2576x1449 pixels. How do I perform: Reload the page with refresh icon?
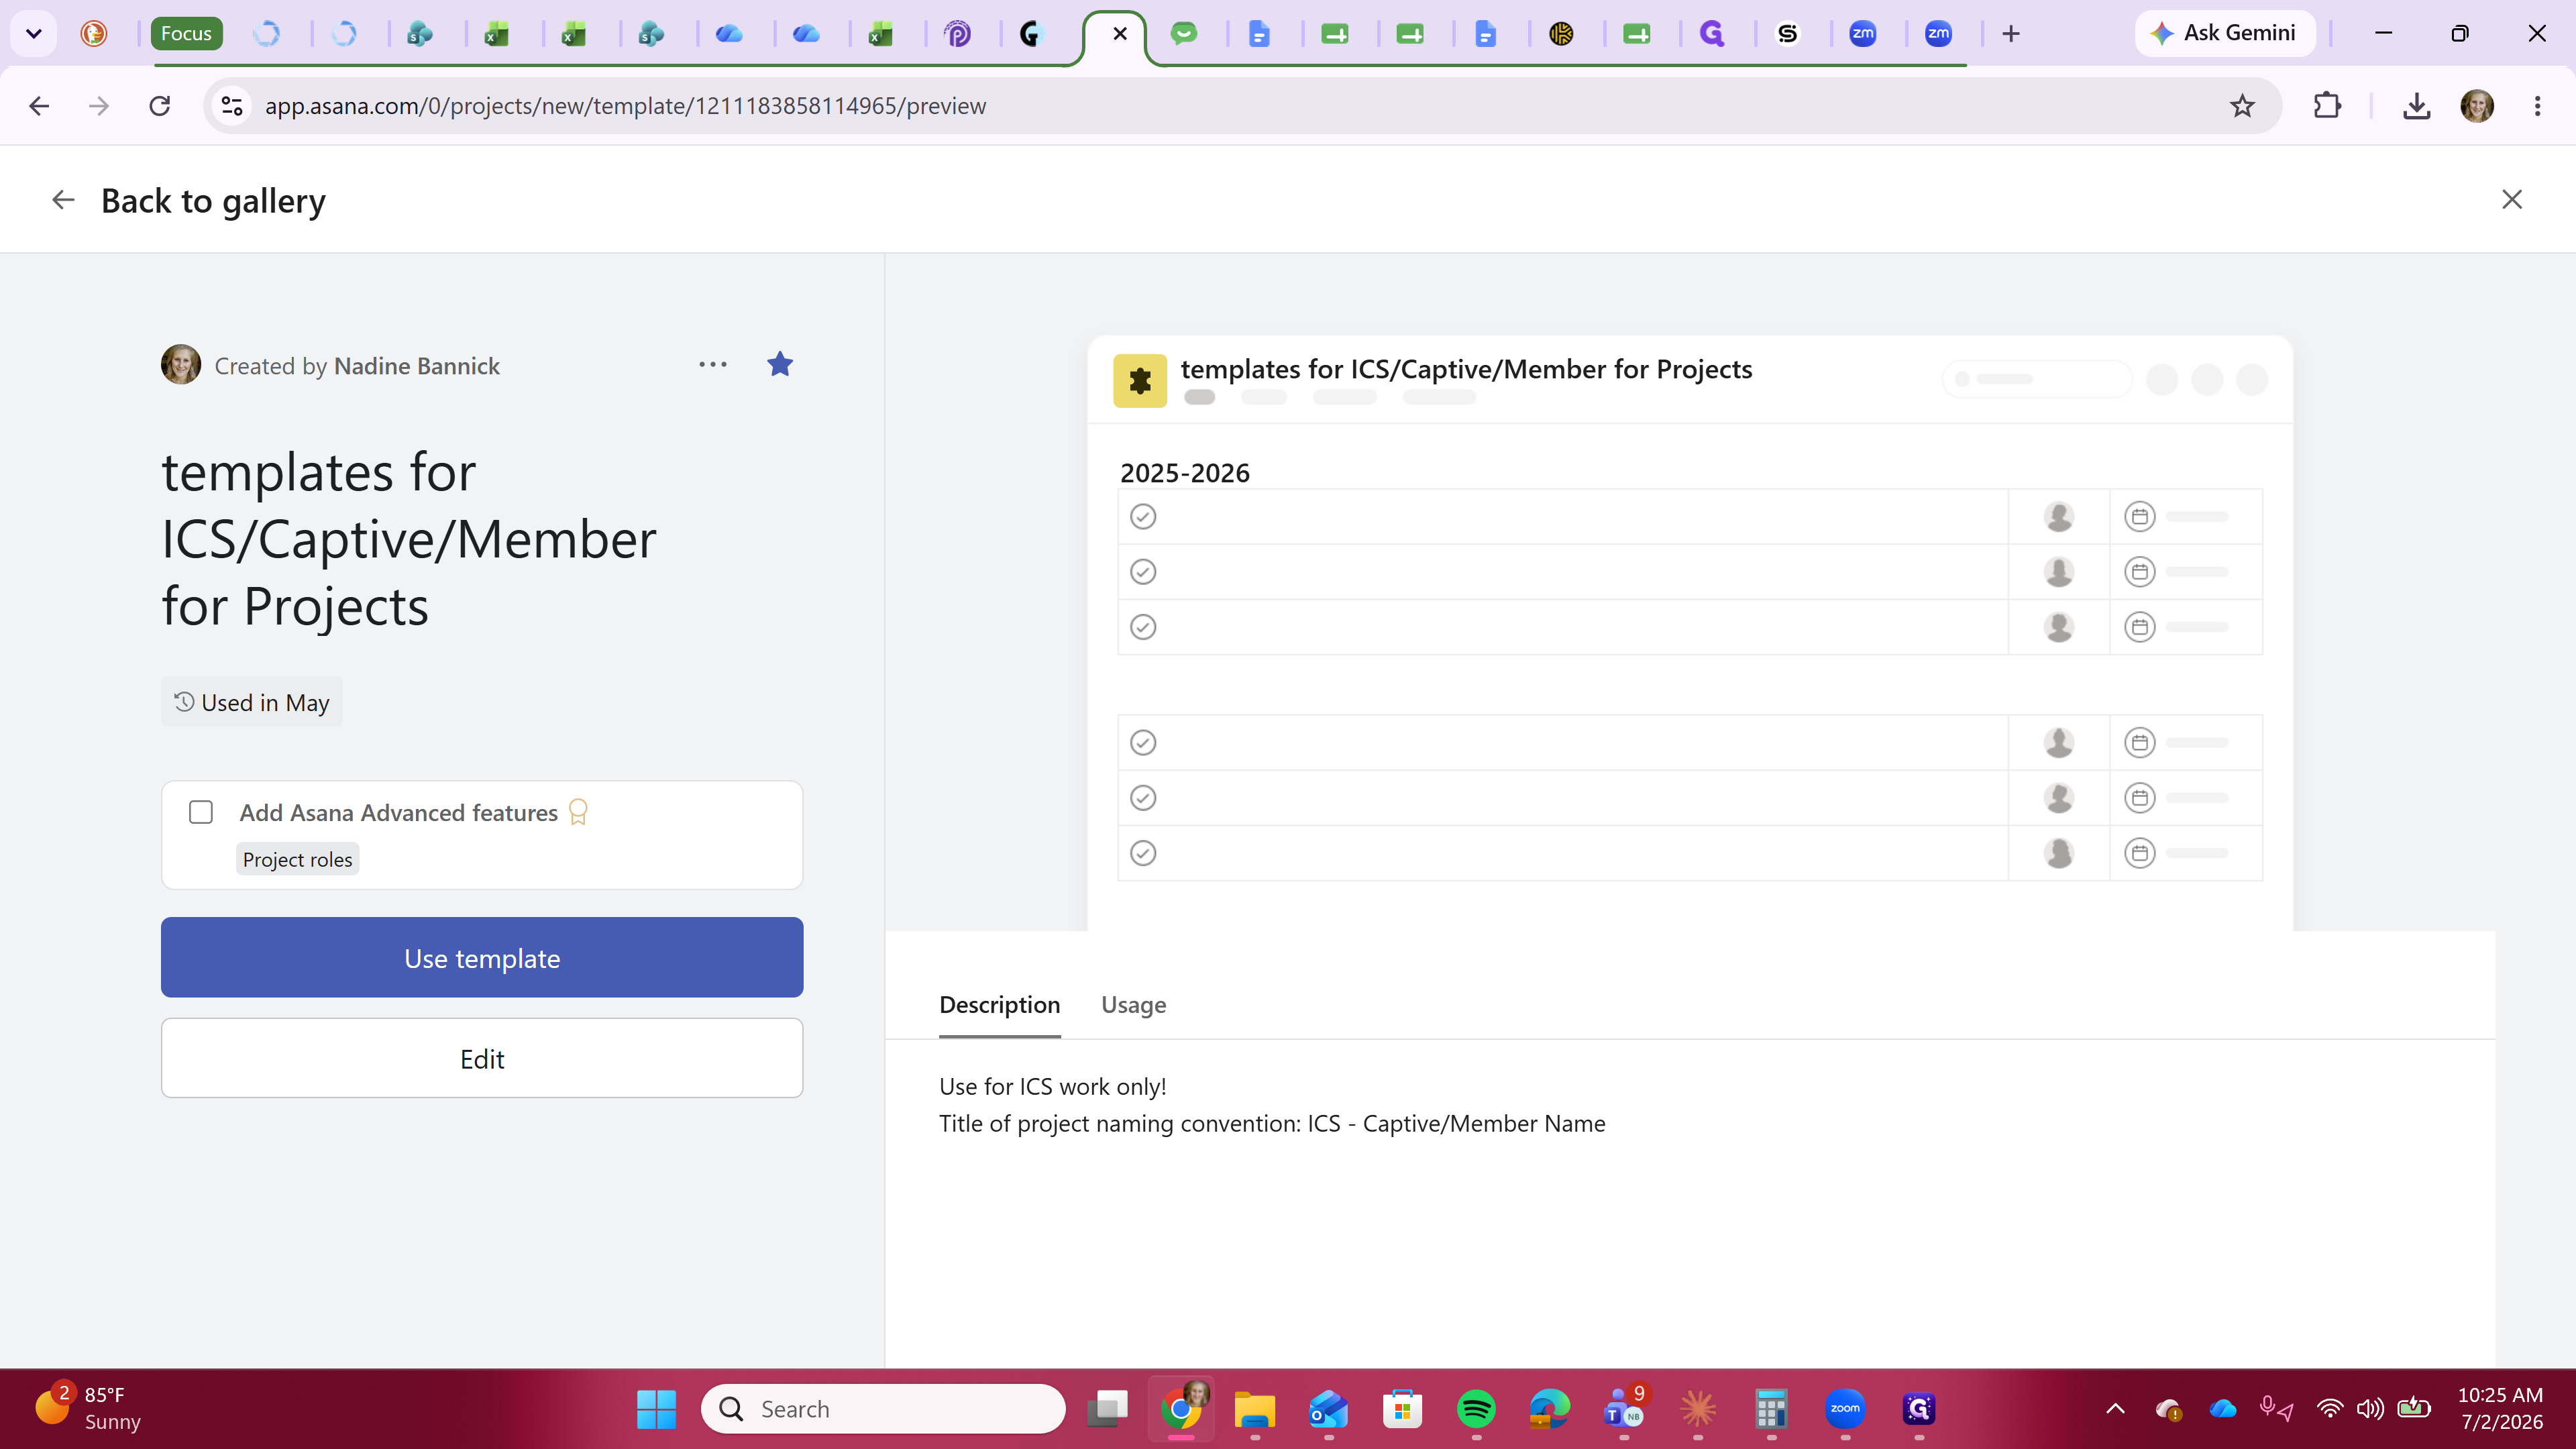click(x=160, y=106)
